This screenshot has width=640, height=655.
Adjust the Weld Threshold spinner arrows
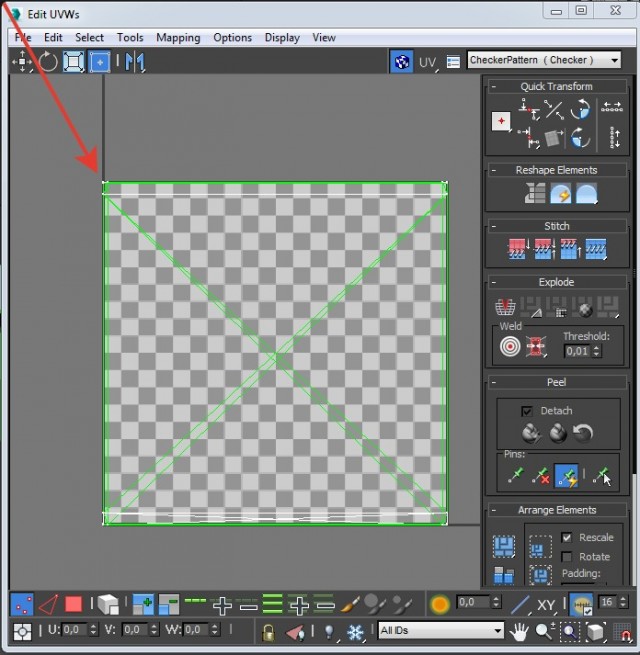[x=597, y=351]
